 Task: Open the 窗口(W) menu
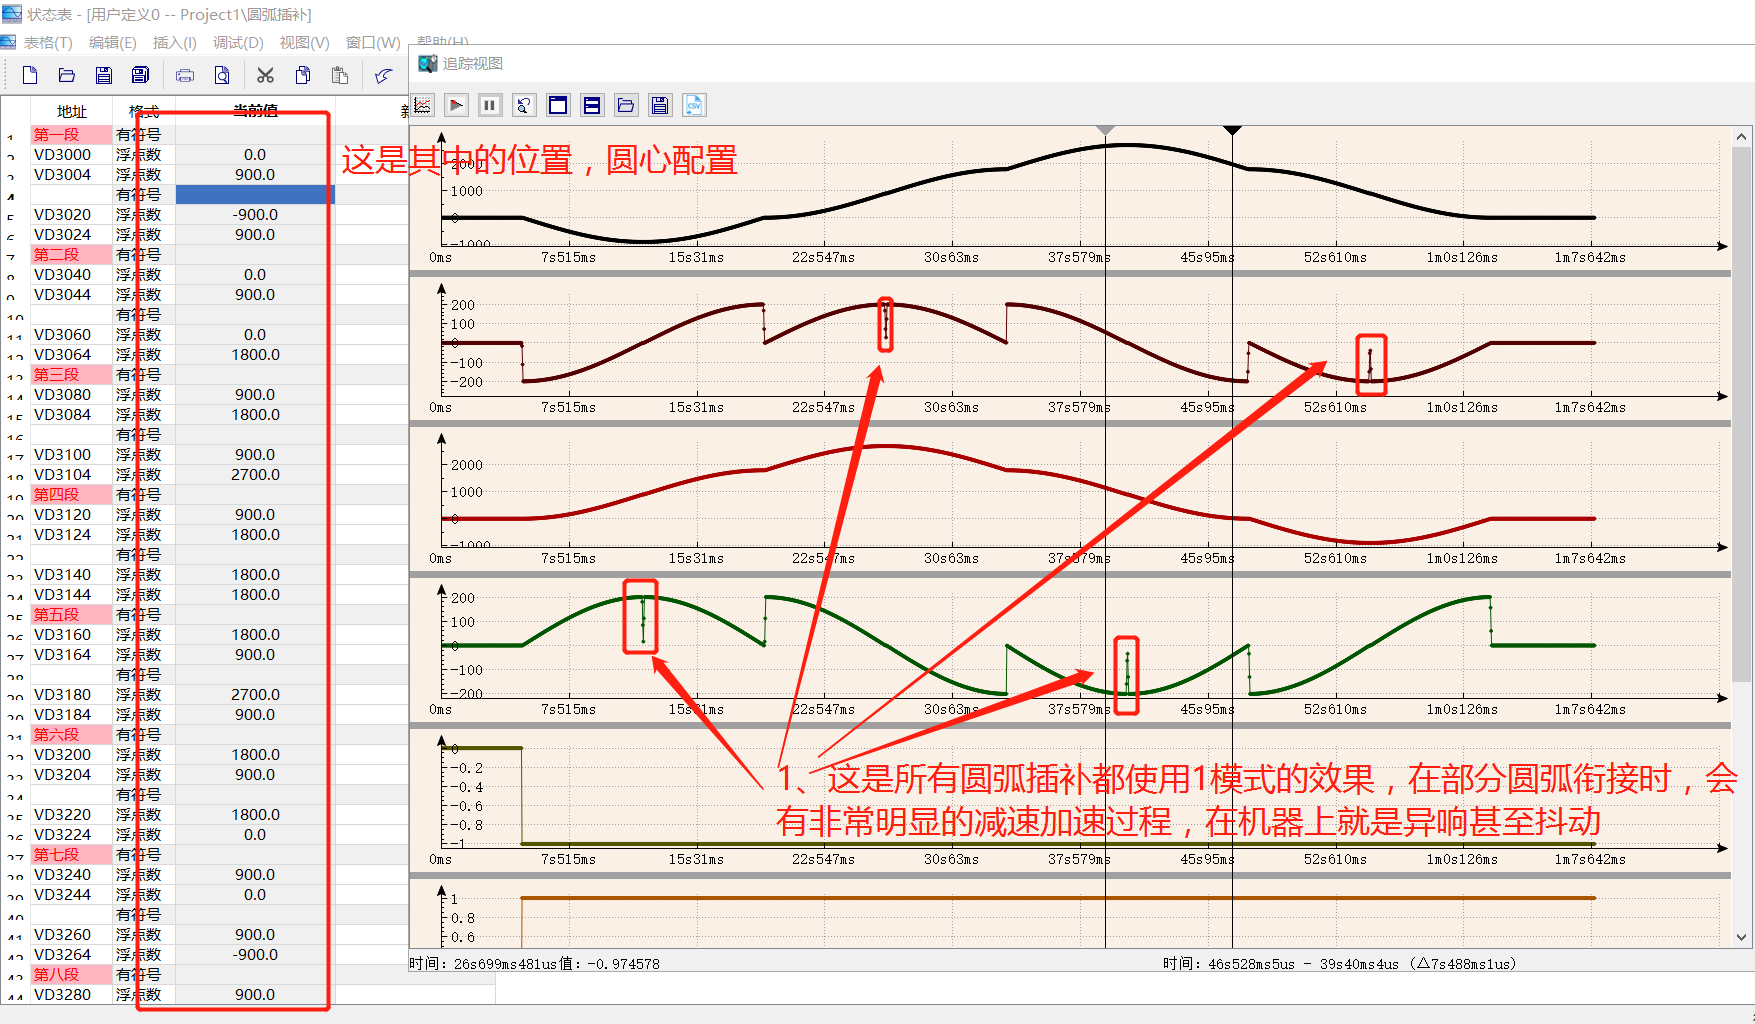[x=373, y=42]
